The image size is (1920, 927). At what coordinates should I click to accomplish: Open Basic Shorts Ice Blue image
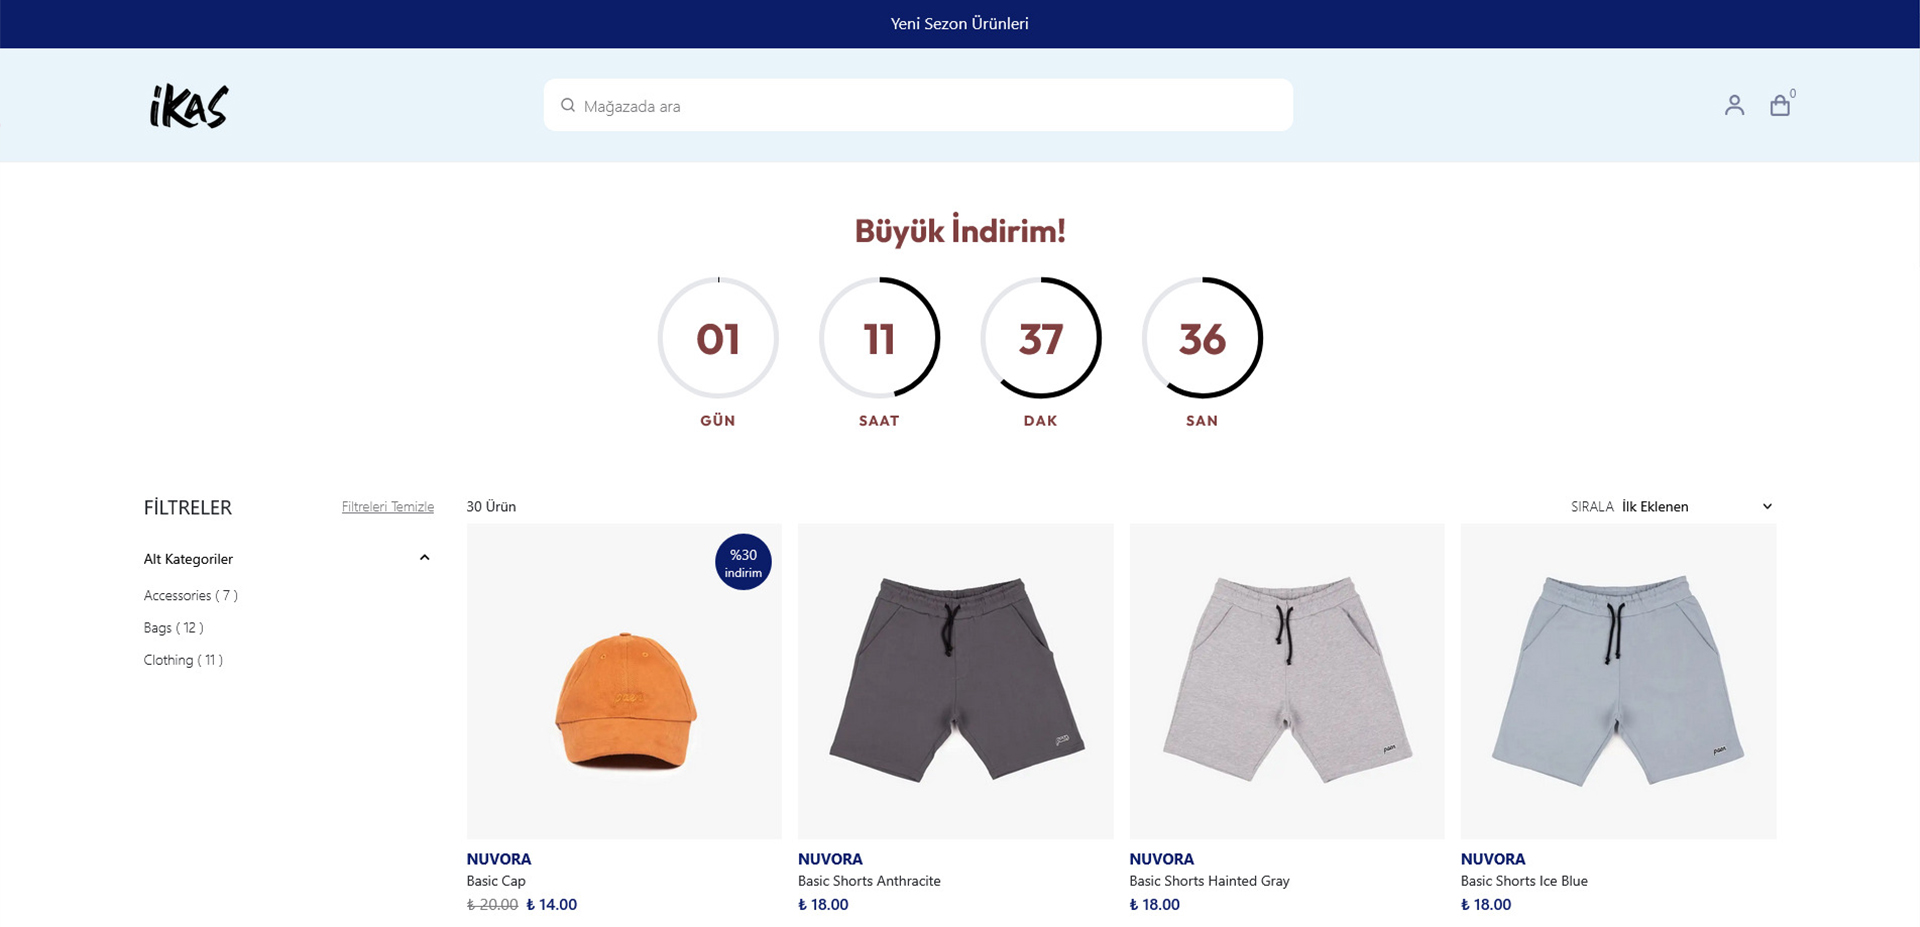(x=1618, y=682)
